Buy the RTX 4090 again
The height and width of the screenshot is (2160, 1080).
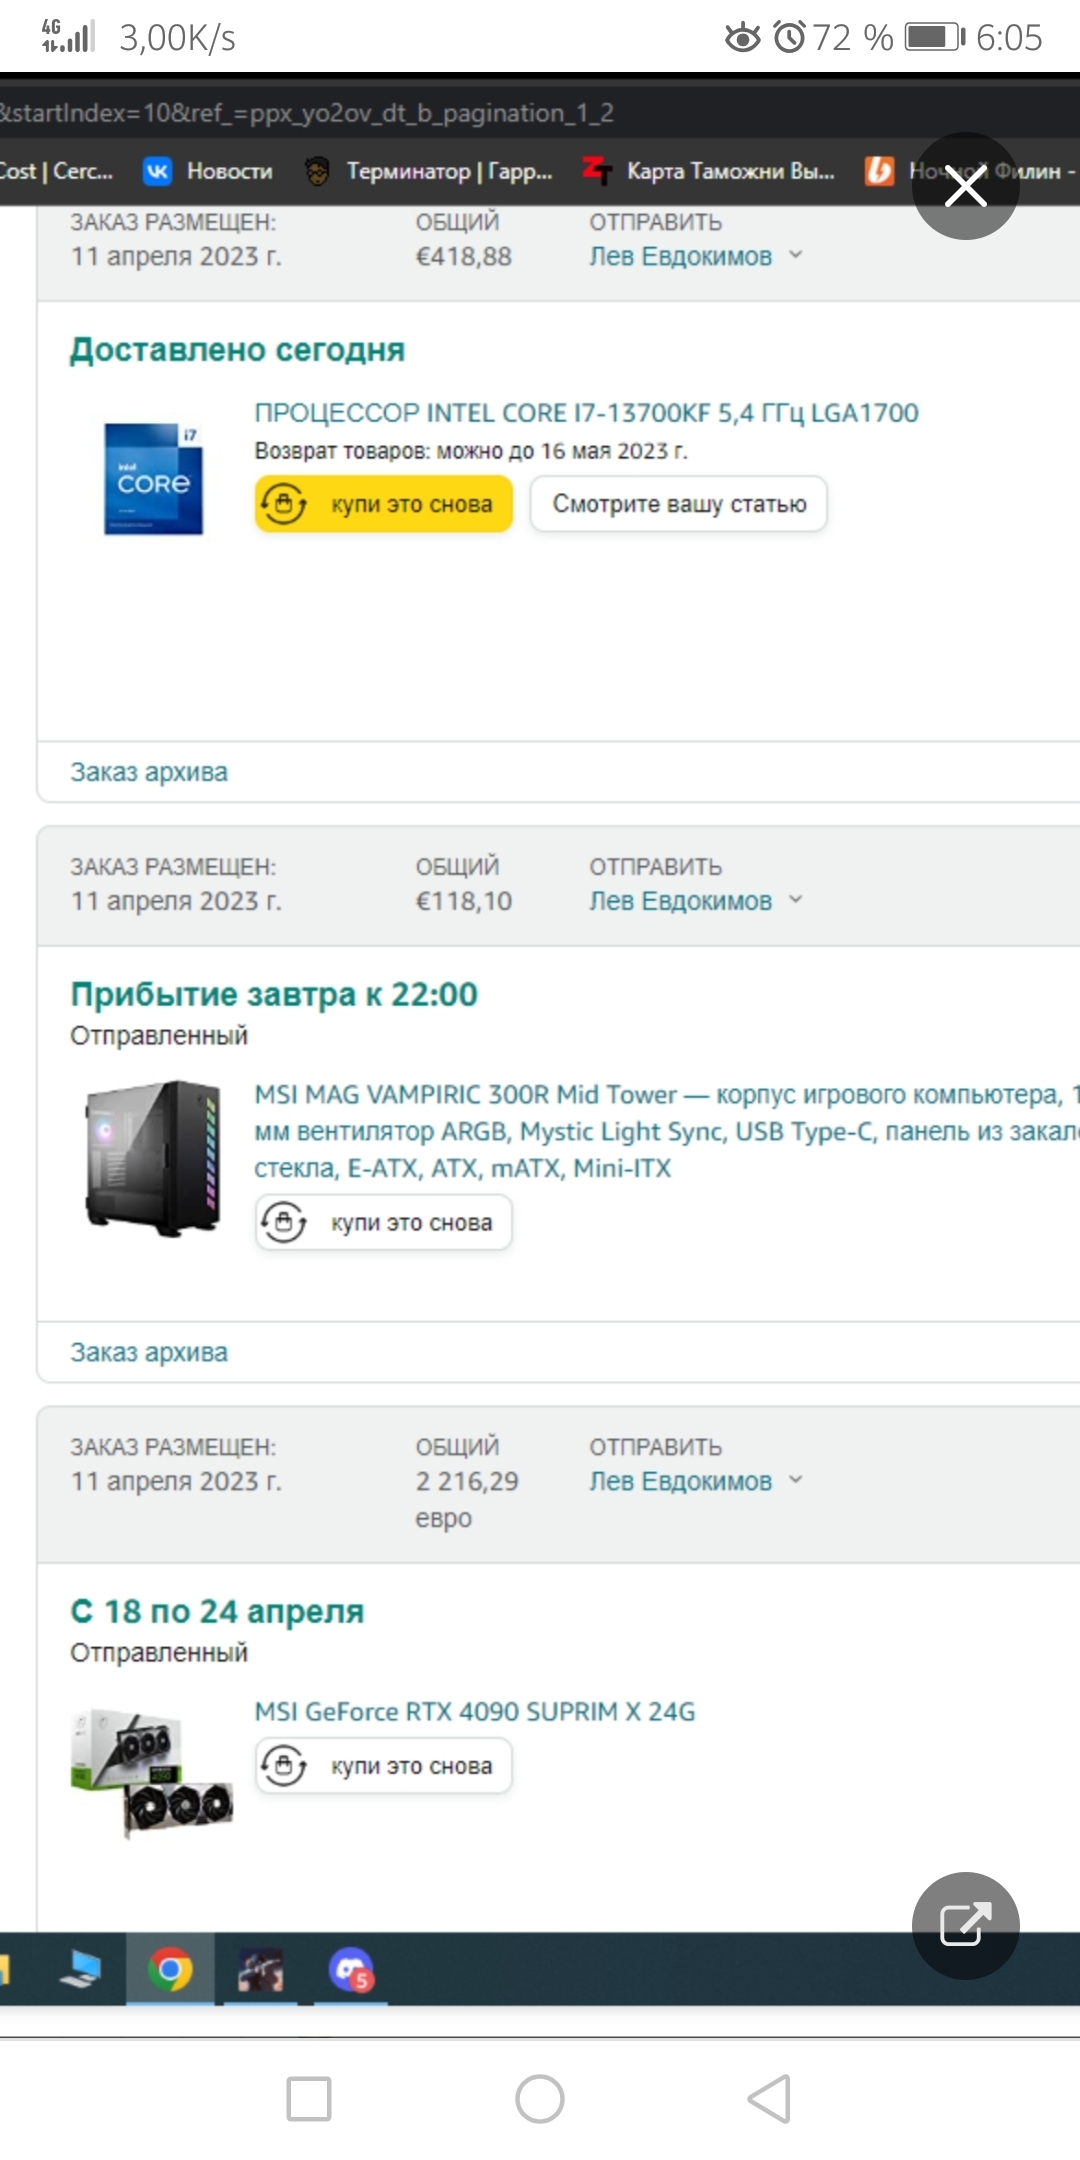pyautogui.click(x=384, y=1766)
